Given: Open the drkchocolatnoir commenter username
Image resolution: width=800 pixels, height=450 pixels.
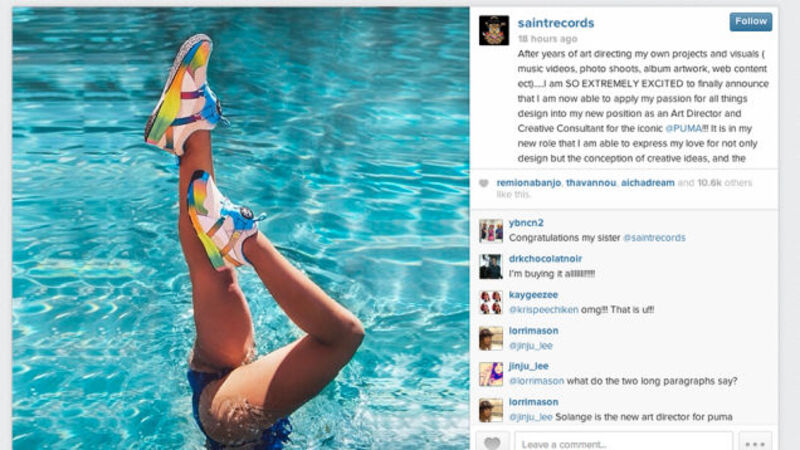Looking at the screenshot, I should [545, 259].
